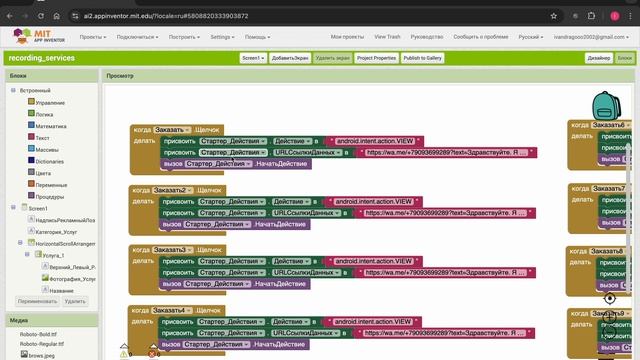Open the Dictionaries blocks drawer
The width and height of the screenshot is (640, 360).
tap(49, 162)
